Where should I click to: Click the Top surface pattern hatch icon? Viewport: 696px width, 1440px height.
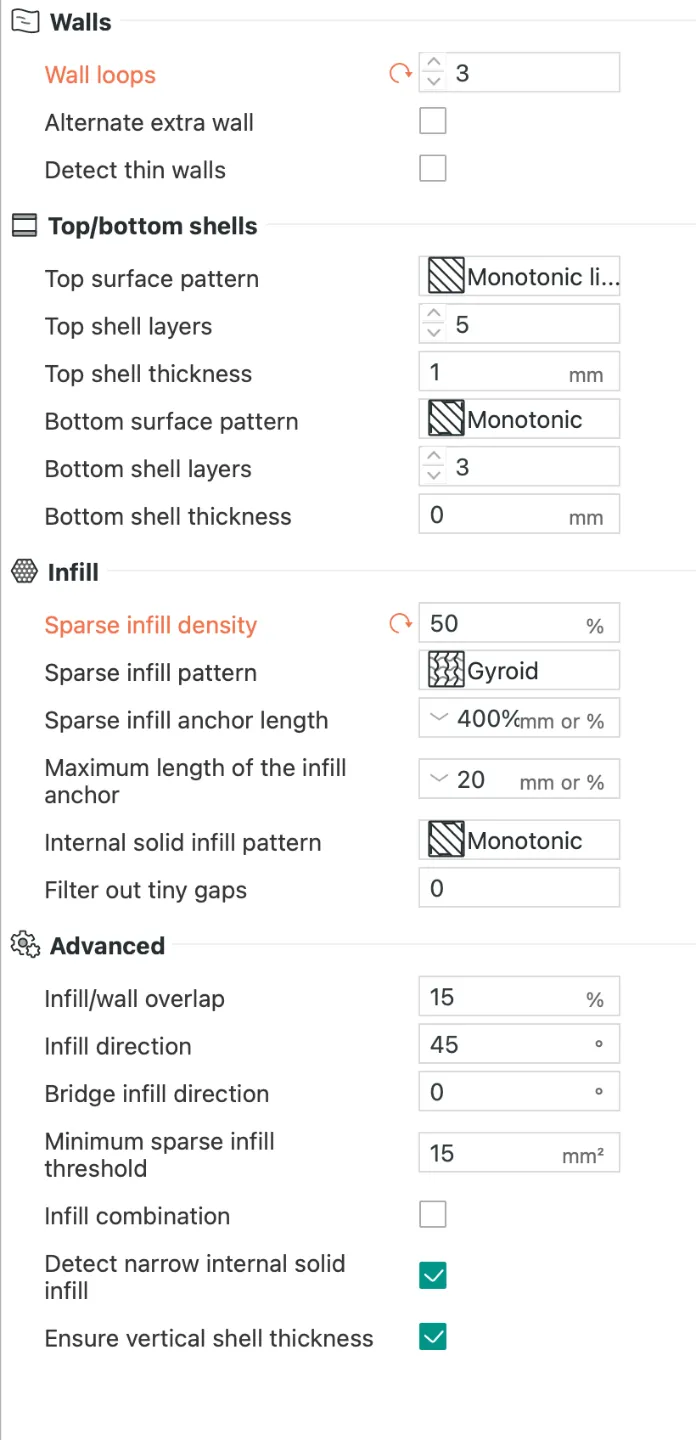coord(446,277)
